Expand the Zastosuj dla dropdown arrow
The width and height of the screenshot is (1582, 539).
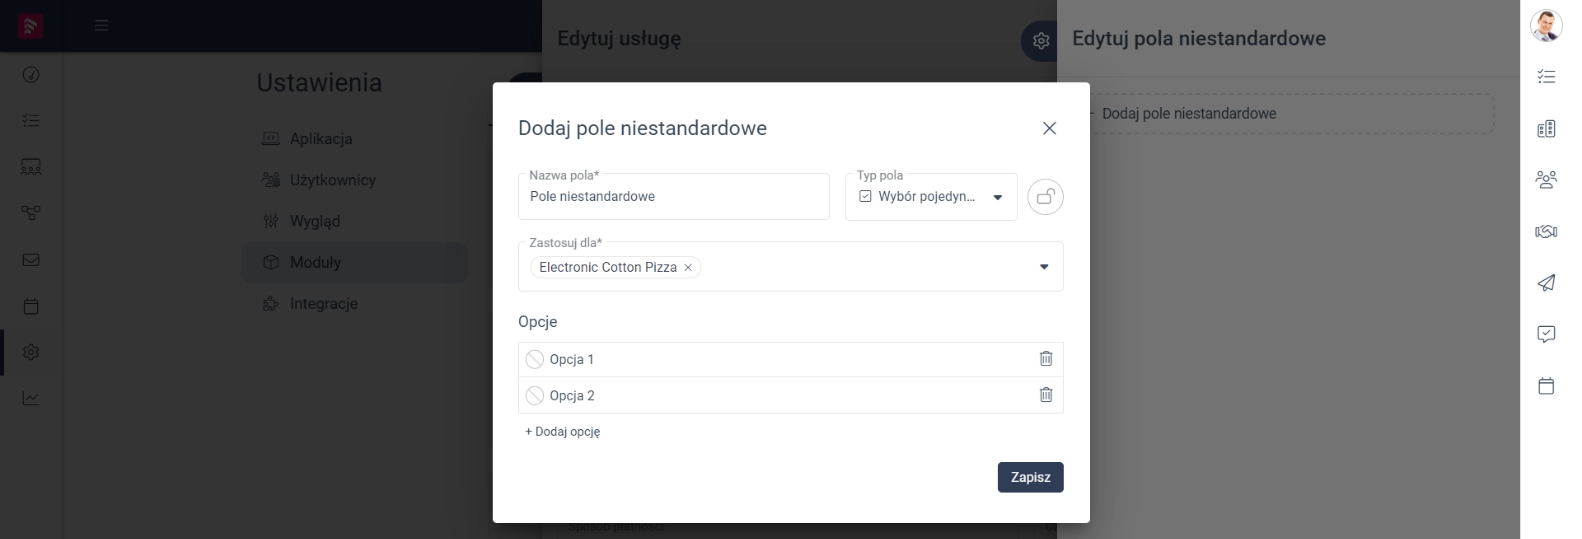pos(1044,267)
